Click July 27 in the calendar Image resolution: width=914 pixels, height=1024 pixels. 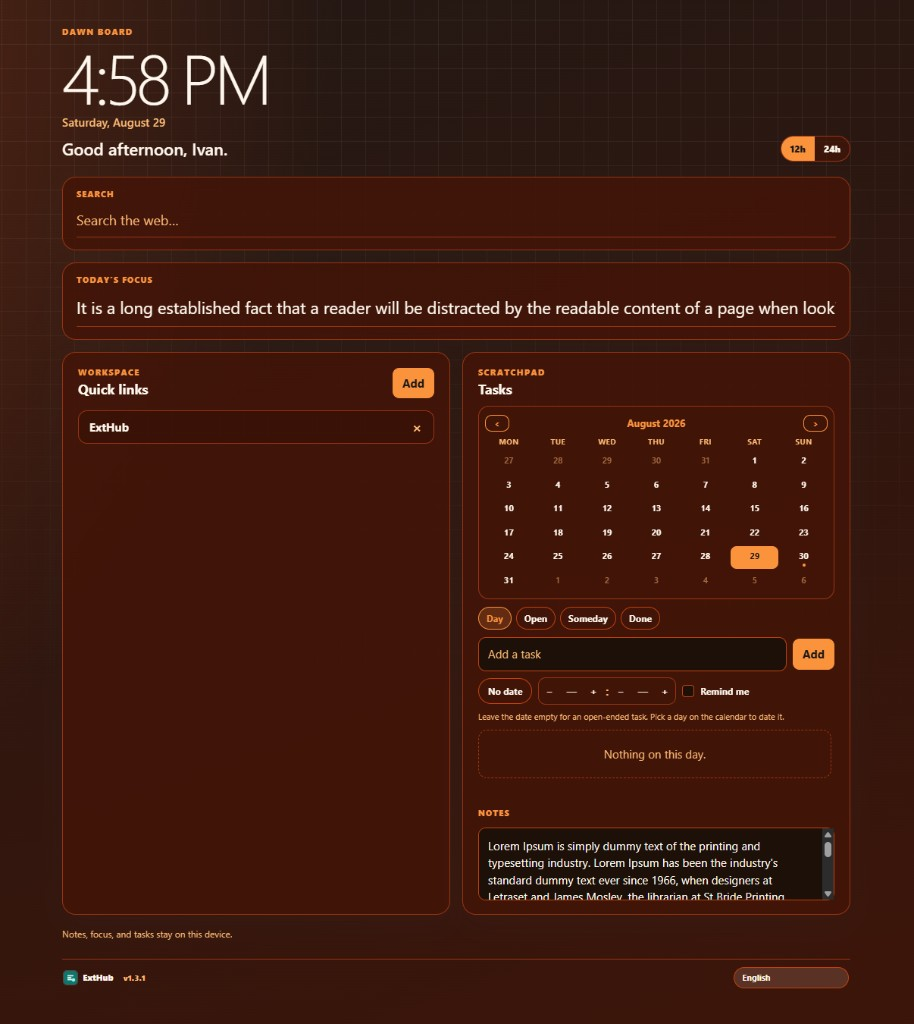(x=509, y=461)
